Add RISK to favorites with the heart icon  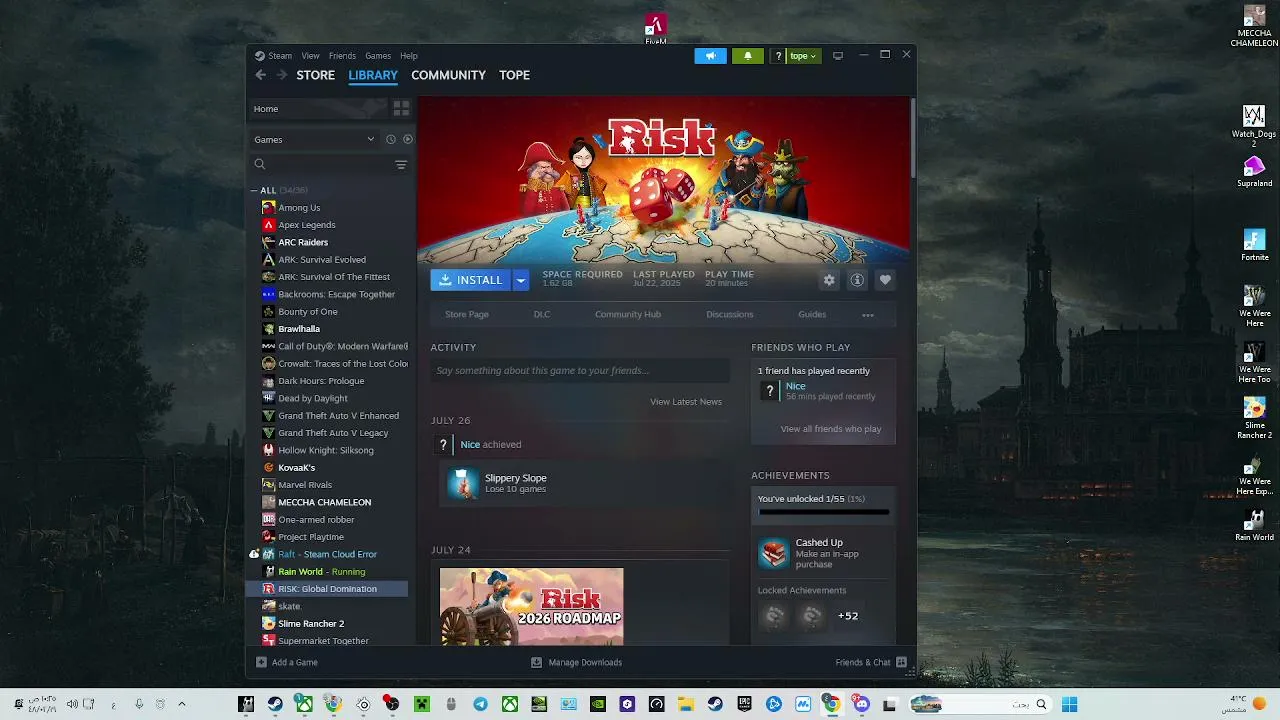[x=885, y=280]
